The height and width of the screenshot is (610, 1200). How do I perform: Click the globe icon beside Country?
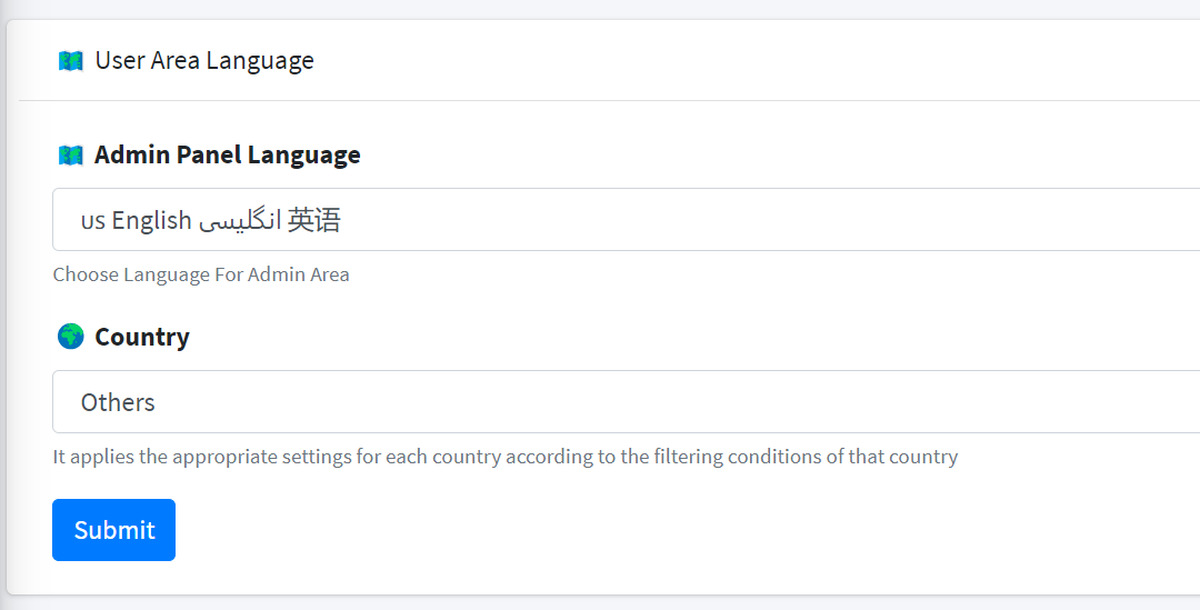(70, 337)
